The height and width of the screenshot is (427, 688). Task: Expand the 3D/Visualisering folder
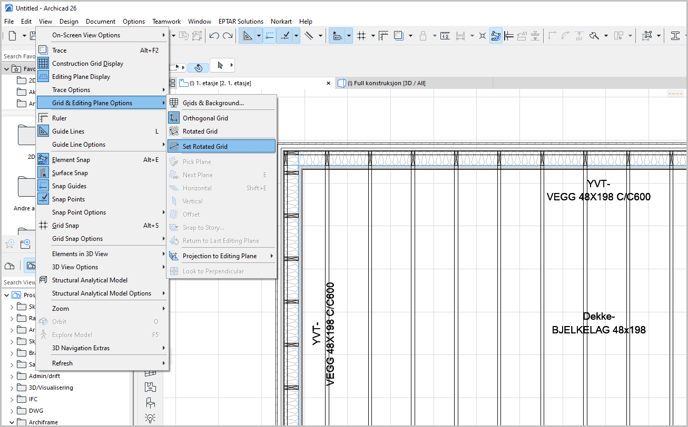(11, 388)
